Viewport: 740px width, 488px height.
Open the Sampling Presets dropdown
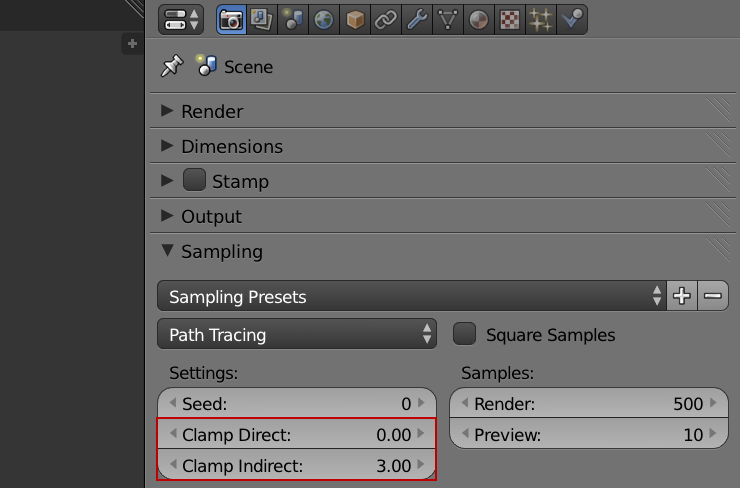(412, 296)
